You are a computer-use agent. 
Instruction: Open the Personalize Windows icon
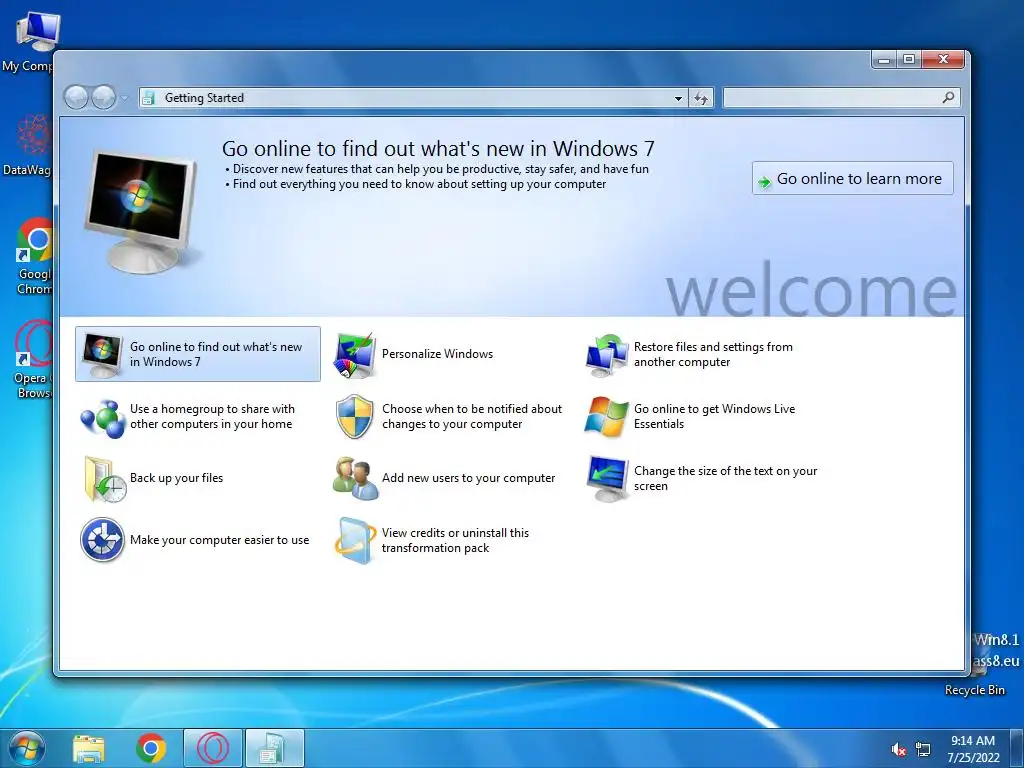355,355
